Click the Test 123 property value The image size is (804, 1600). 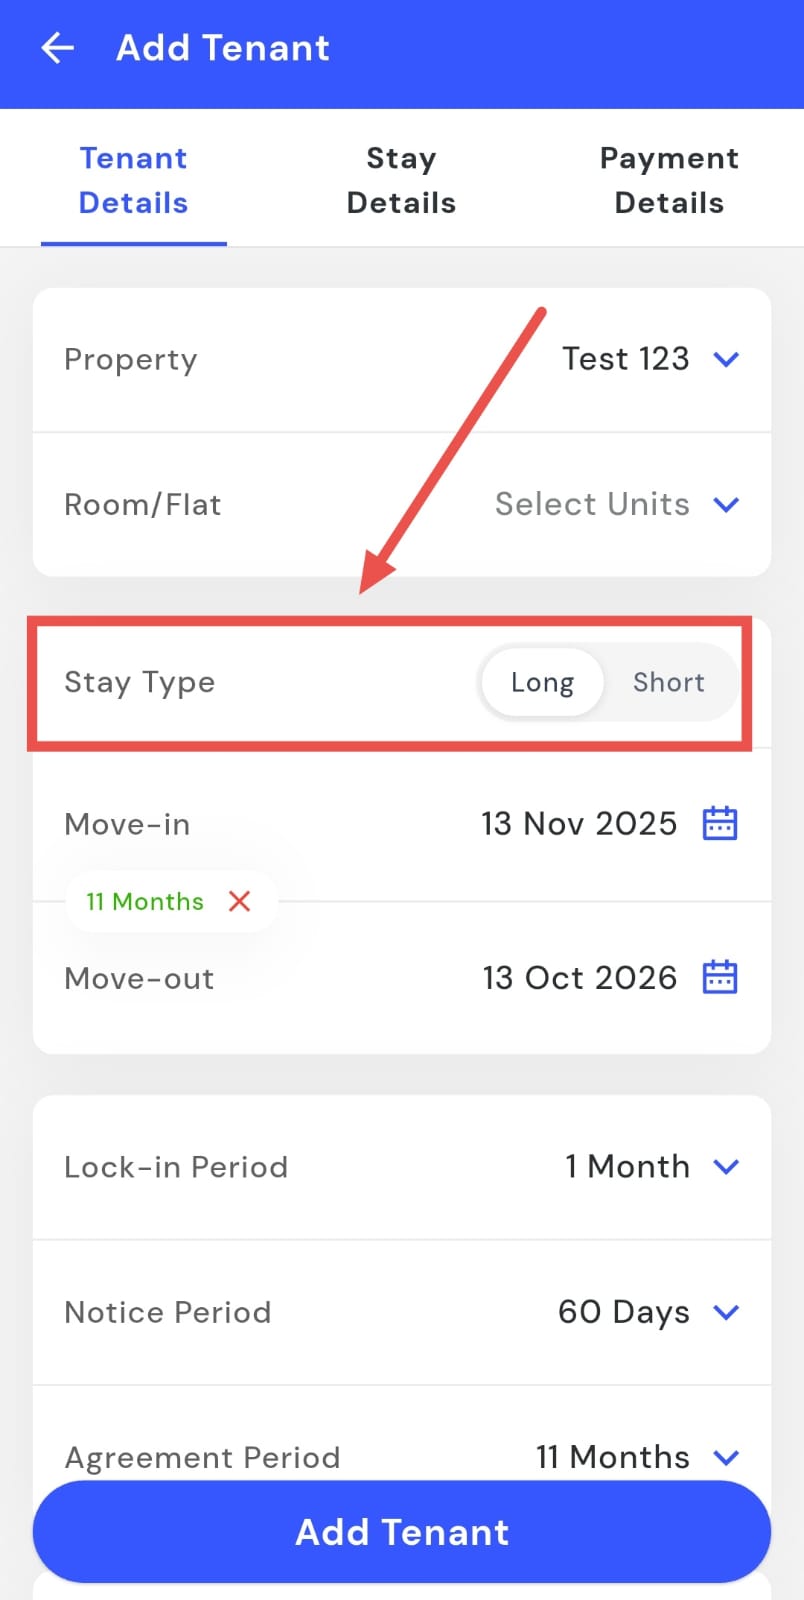(625, 359)
